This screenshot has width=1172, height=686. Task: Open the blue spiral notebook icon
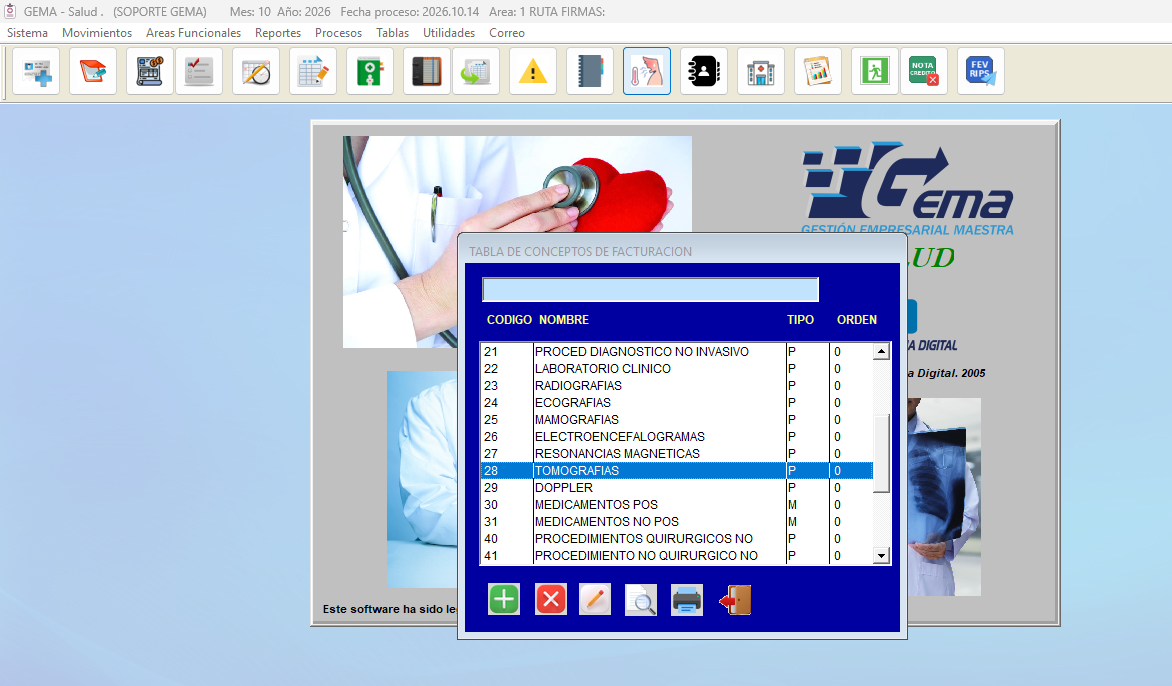[590, 71]
